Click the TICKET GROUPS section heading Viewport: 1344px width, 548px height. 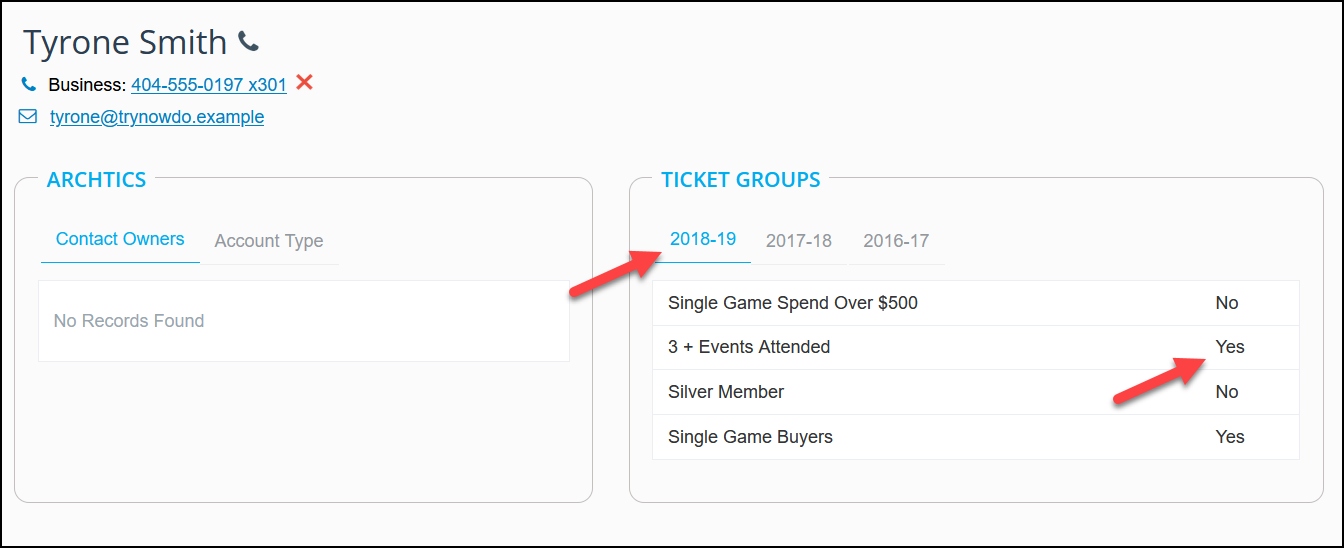[x=740, y=180]
